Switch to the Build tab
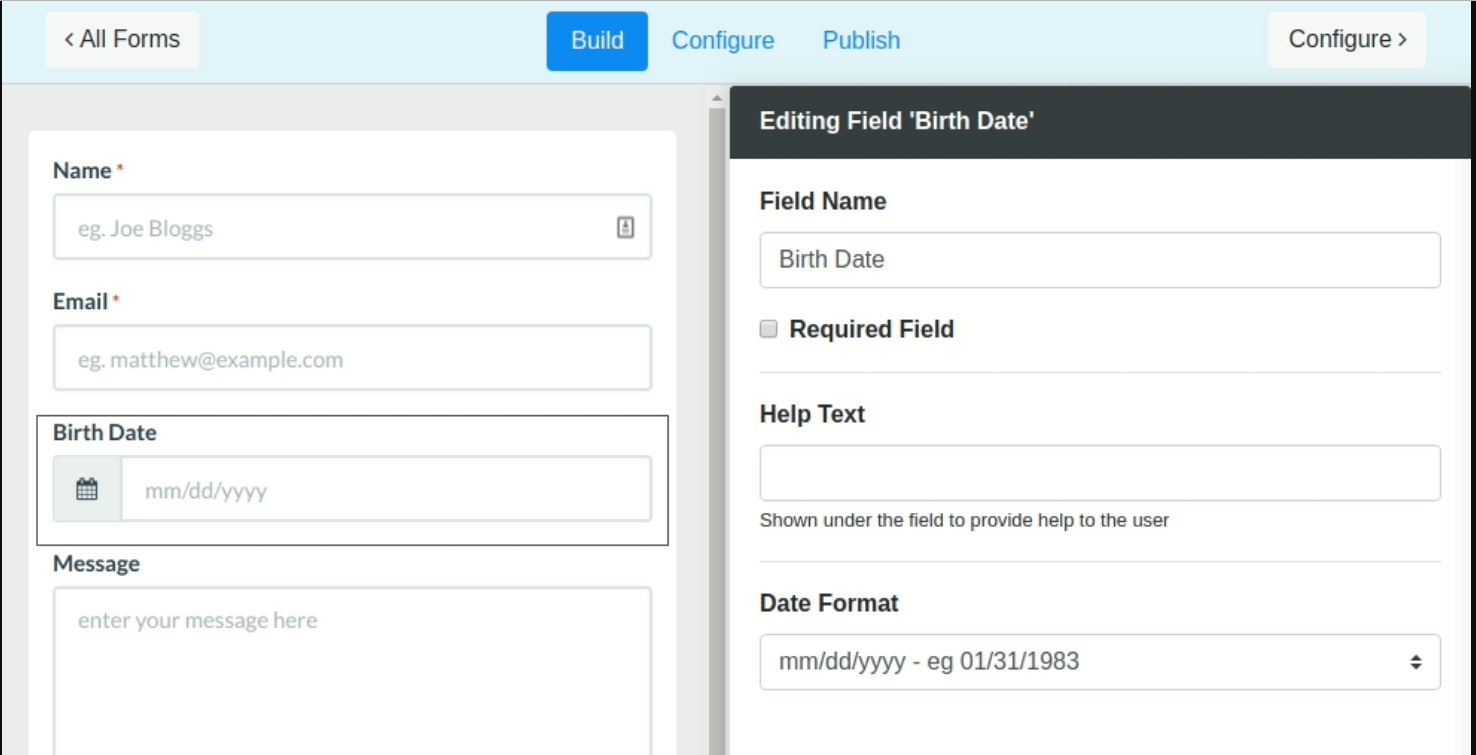This screenshot has height=755, width=1476. pyautogui.click(x=597, y=41)
